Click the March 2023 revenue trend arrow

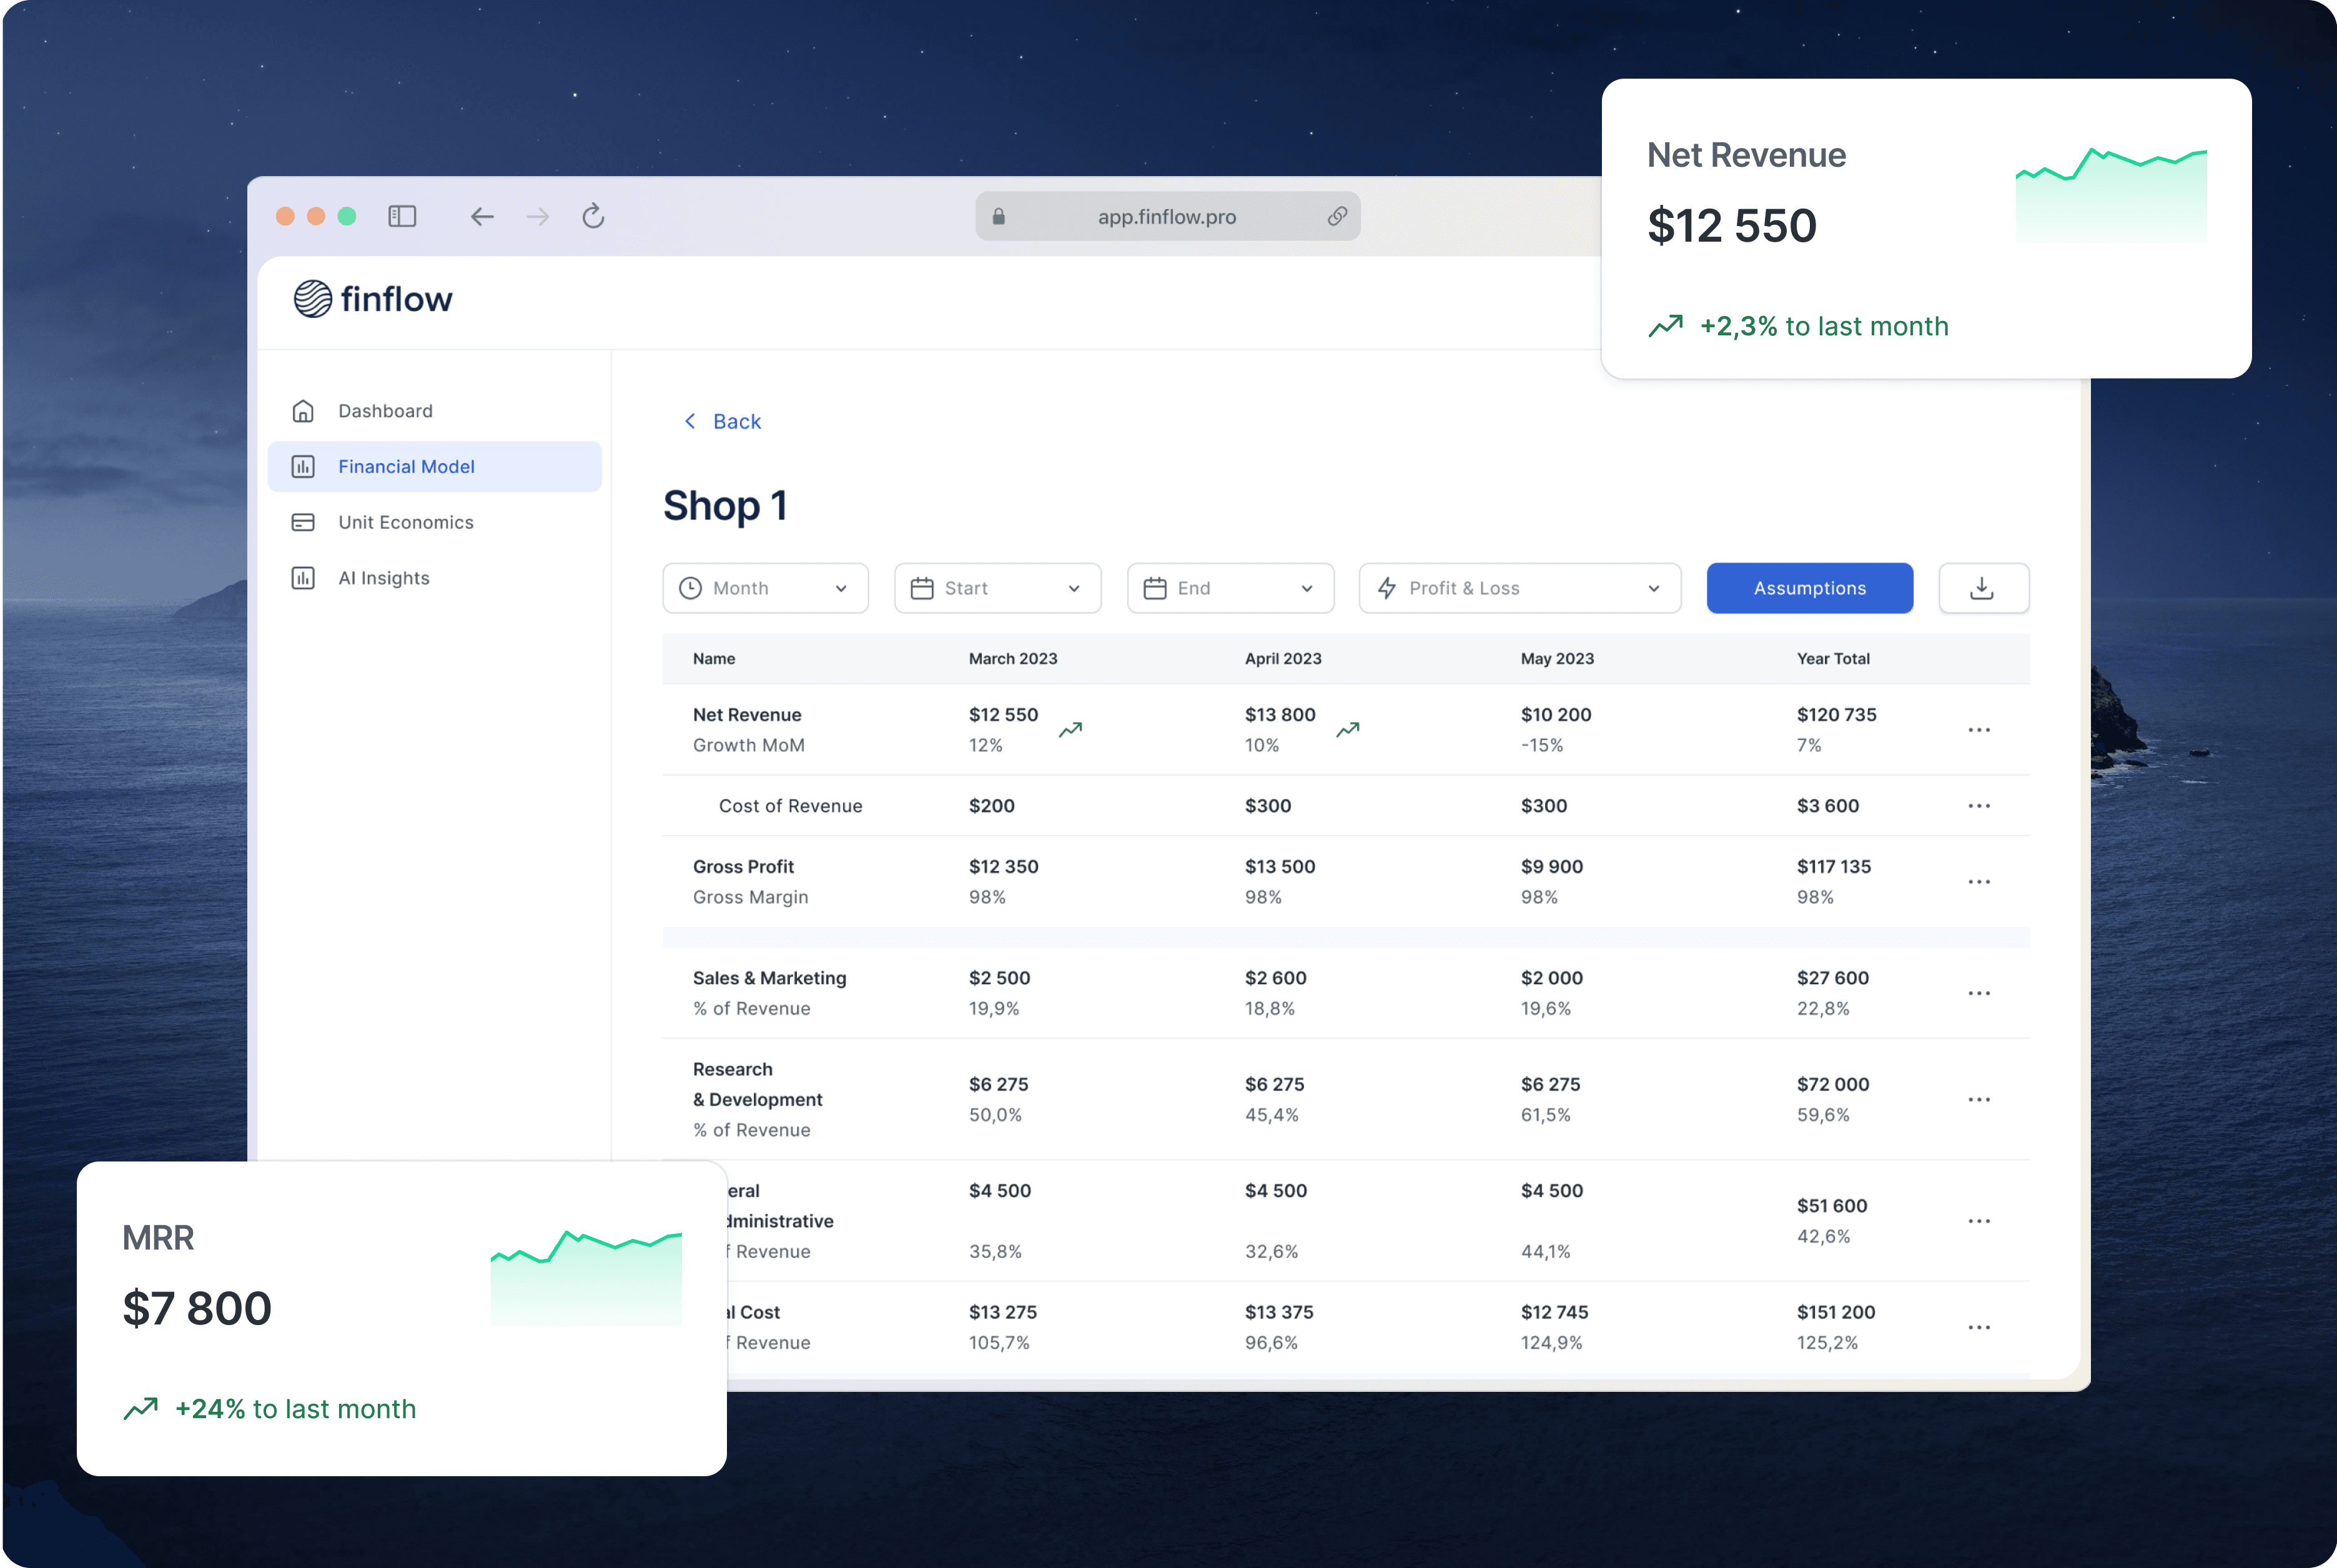1070,730
